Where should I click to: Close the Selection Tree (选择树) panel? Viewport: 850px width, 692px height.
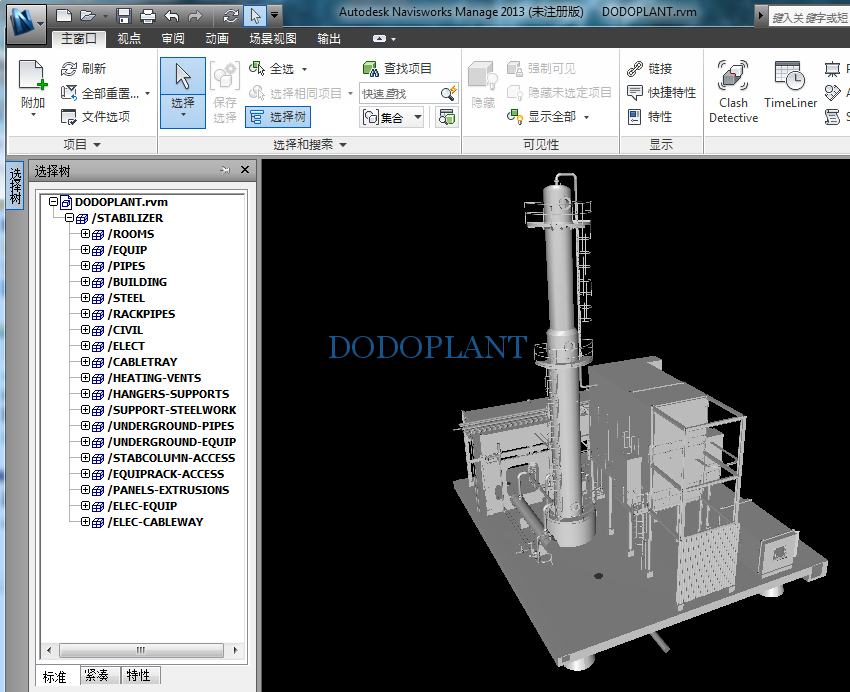point(245,170)
